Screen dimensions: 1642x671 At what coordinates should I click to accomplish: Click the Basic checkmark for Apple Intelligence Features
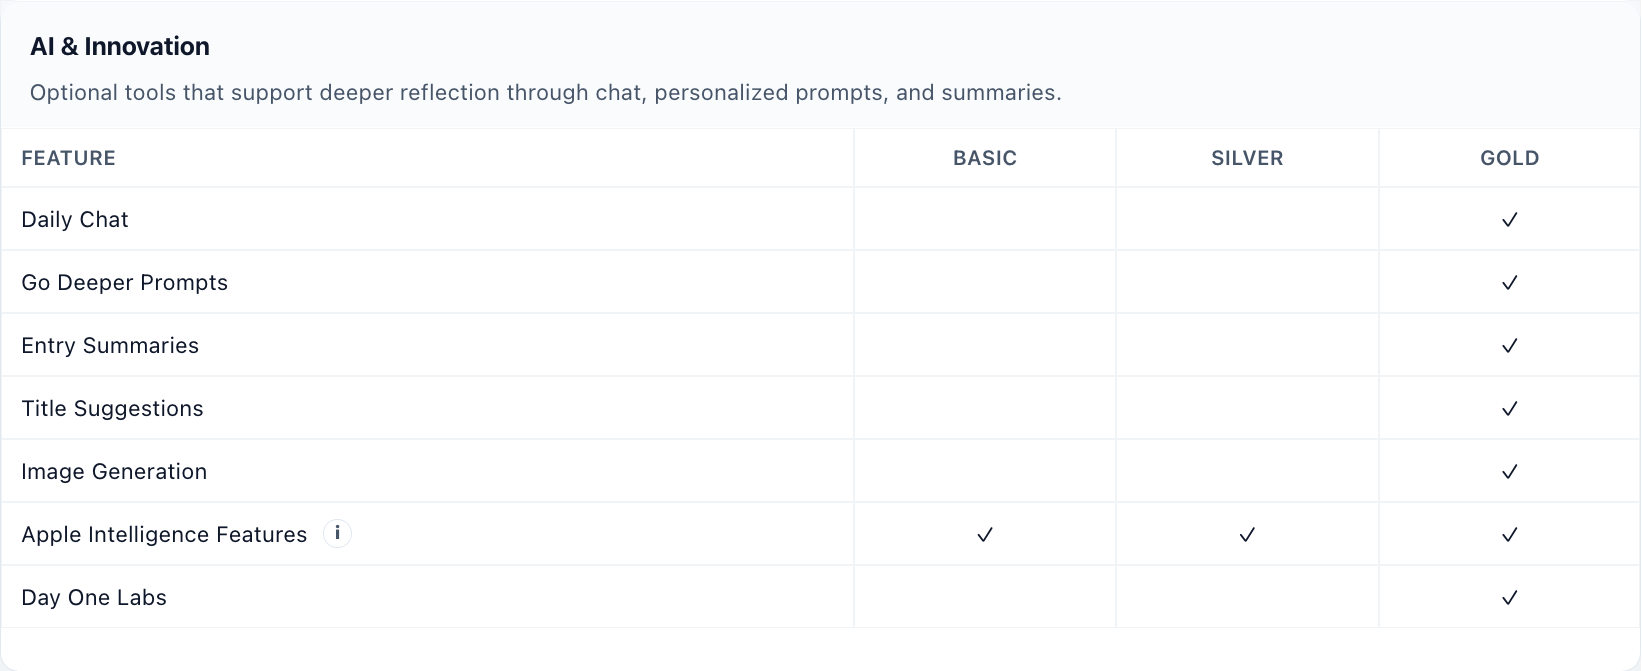pyautogui.click(x=985, y=535)
